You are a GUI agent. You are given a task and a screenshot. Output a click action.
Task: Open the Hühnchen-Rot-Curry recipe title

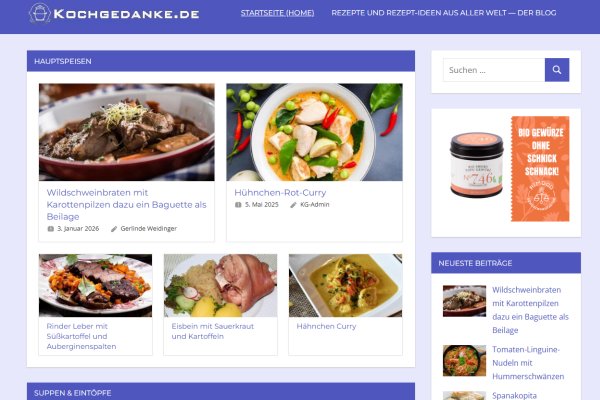(280, 193)
